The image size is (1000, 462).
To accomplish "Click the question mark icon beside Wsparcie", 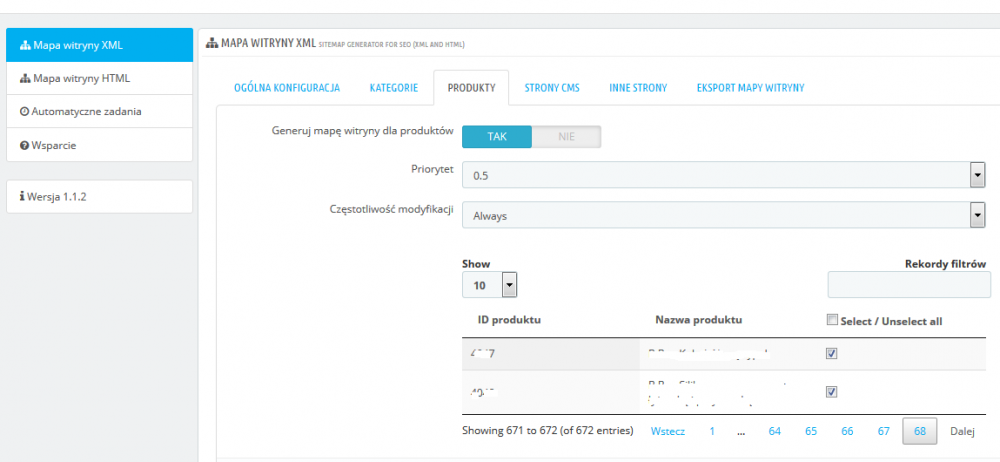I will click(x=25, y=145).
